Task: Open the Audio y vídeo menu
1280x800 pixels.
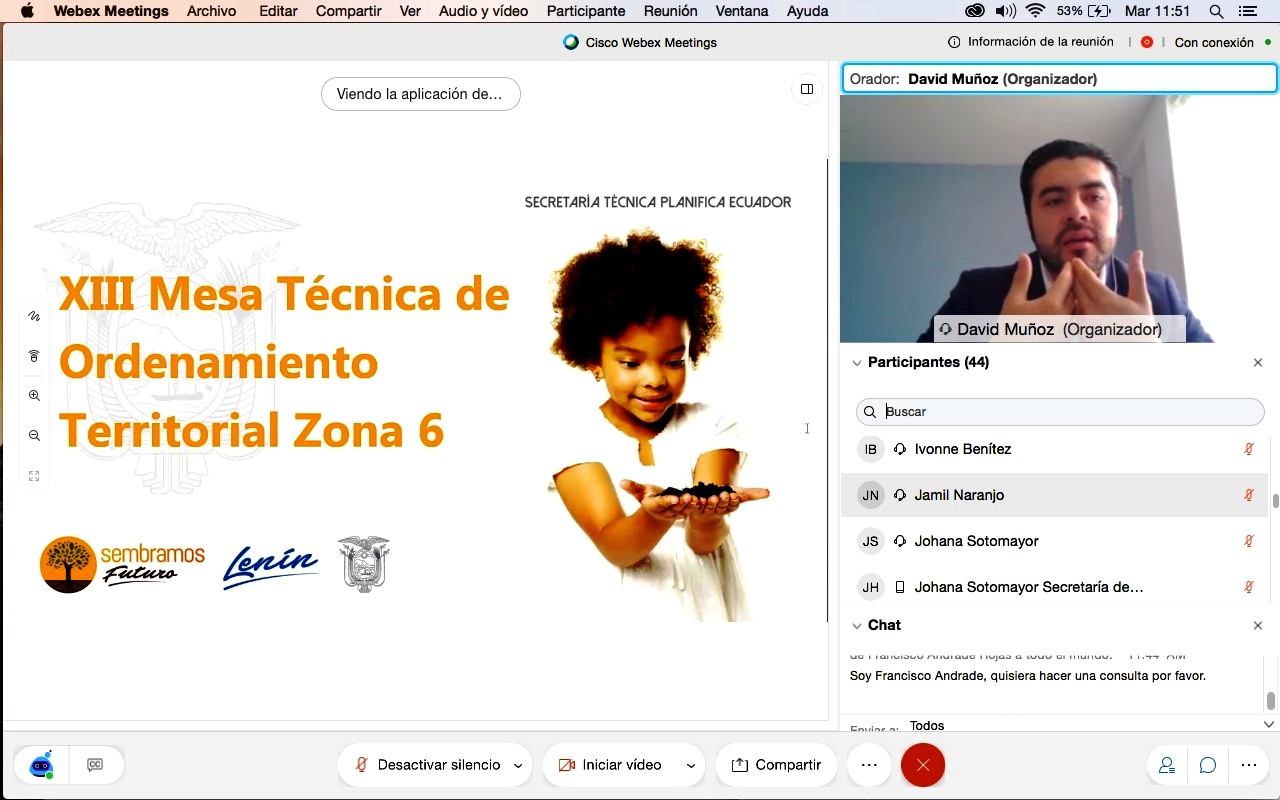Action: pyautogui.click(x=483, y=11)
